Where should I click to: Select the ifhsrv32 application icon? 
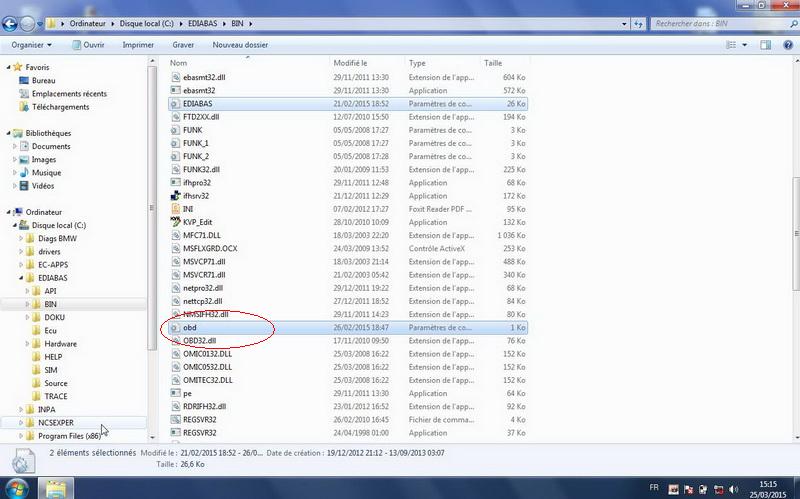click(x=176, y=195)
